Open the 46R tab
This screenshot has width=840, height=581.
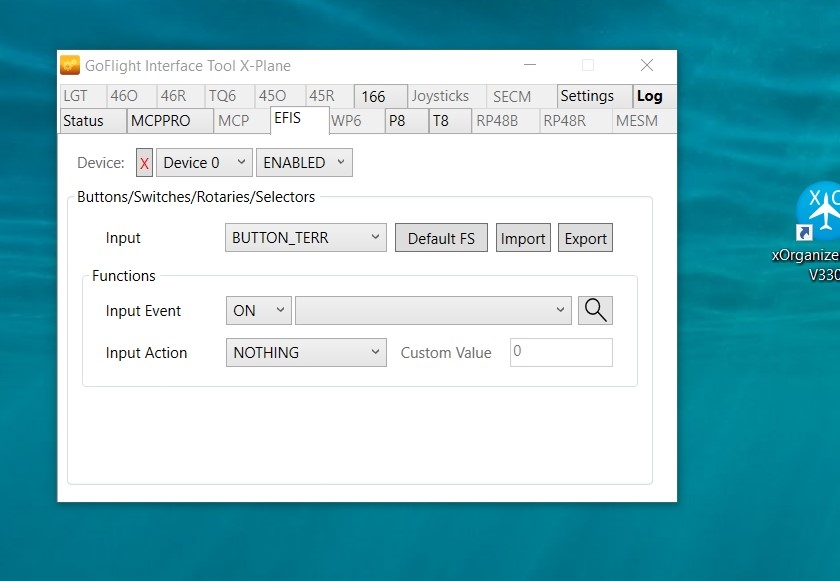(x=181, y=96)
